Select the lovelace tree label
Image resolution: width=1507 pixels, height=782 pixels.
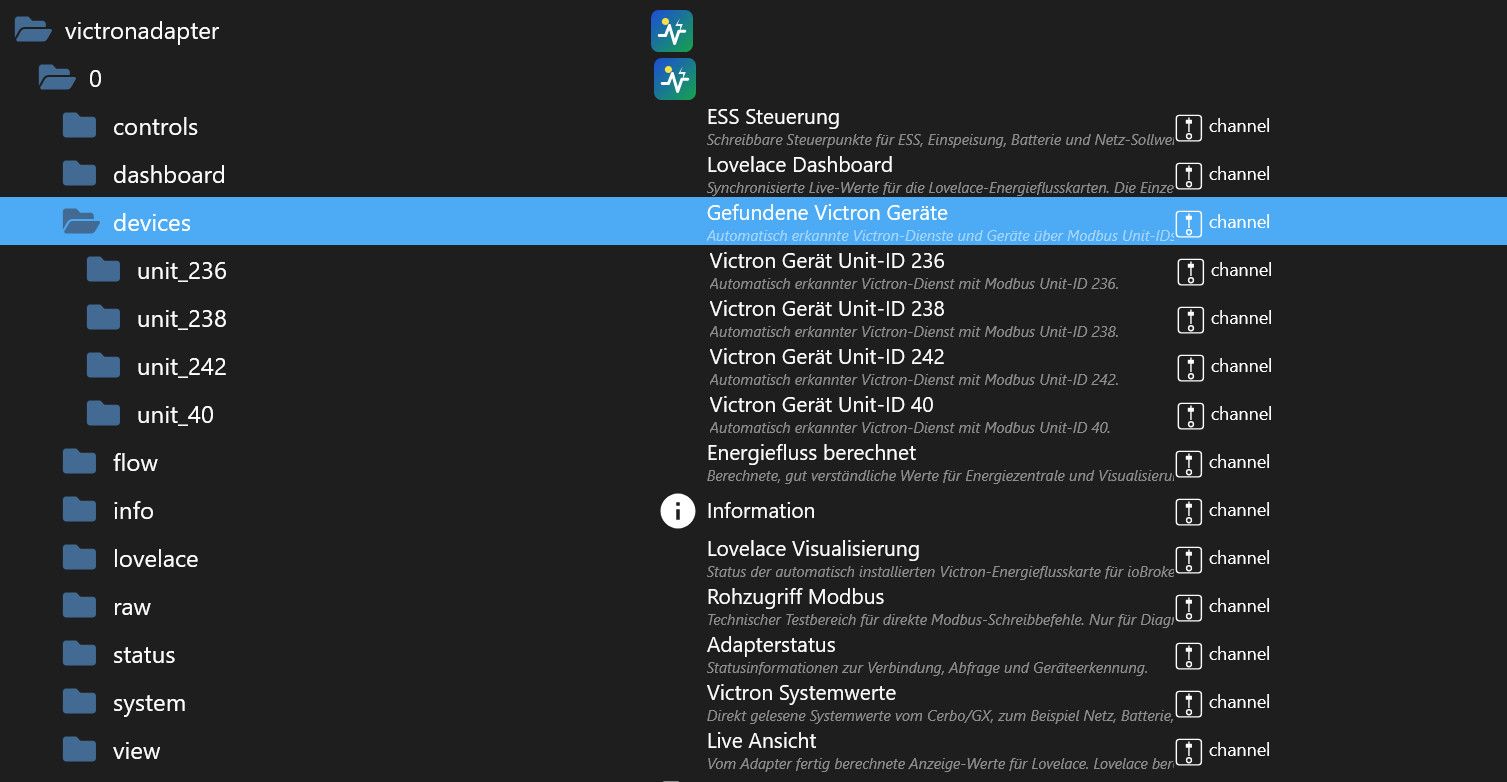tap(156, 559)
